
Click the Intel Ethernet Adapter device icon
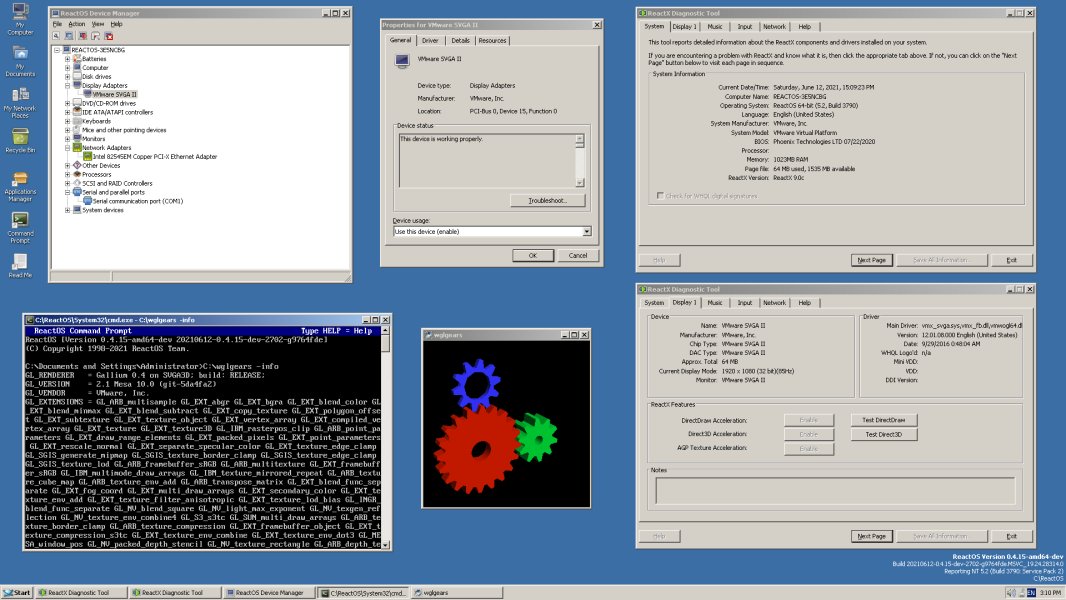pos(87,156)
